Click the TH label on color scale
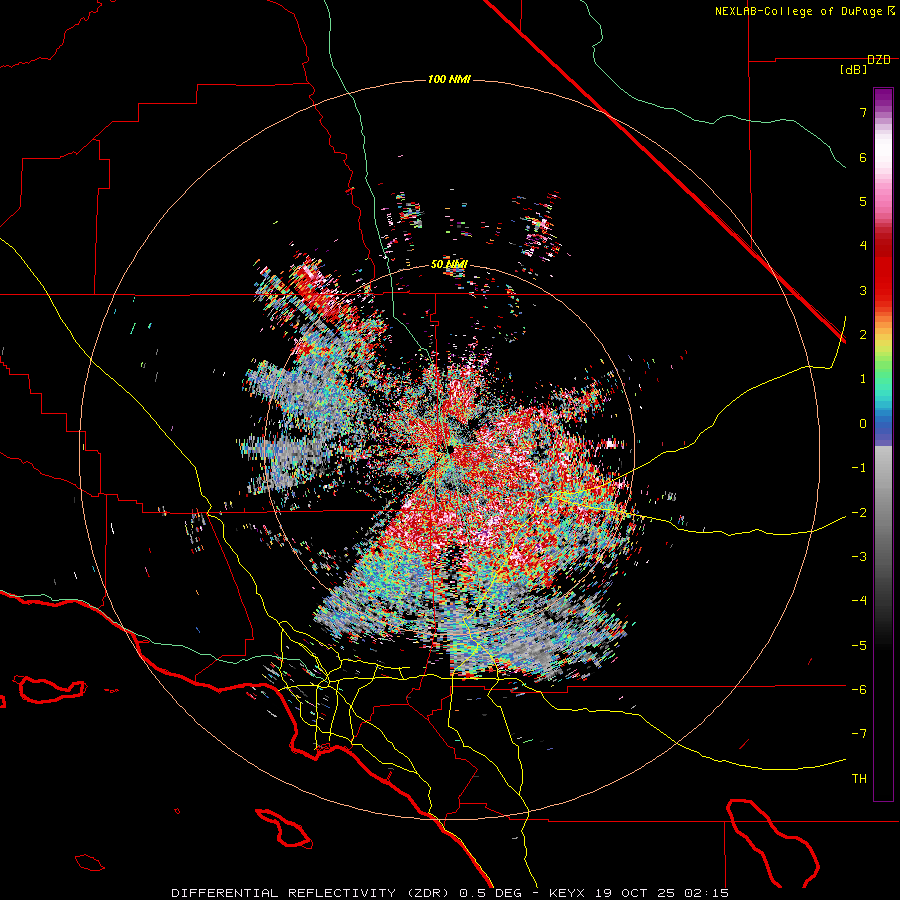This screenshot has width=900, height=900. (x=859, y=778)
